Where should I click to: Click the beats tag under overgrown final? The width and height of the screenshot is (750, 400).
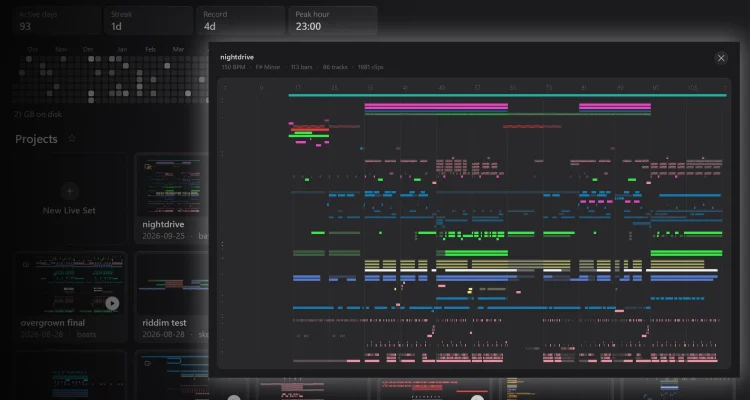[87, 334]
